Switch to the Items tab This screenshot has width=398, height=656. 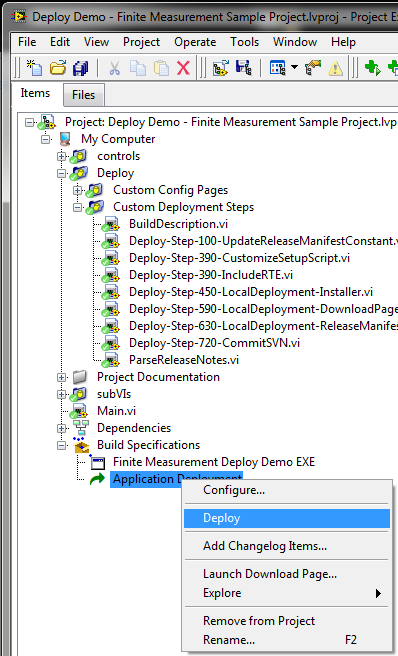(36, 93)
